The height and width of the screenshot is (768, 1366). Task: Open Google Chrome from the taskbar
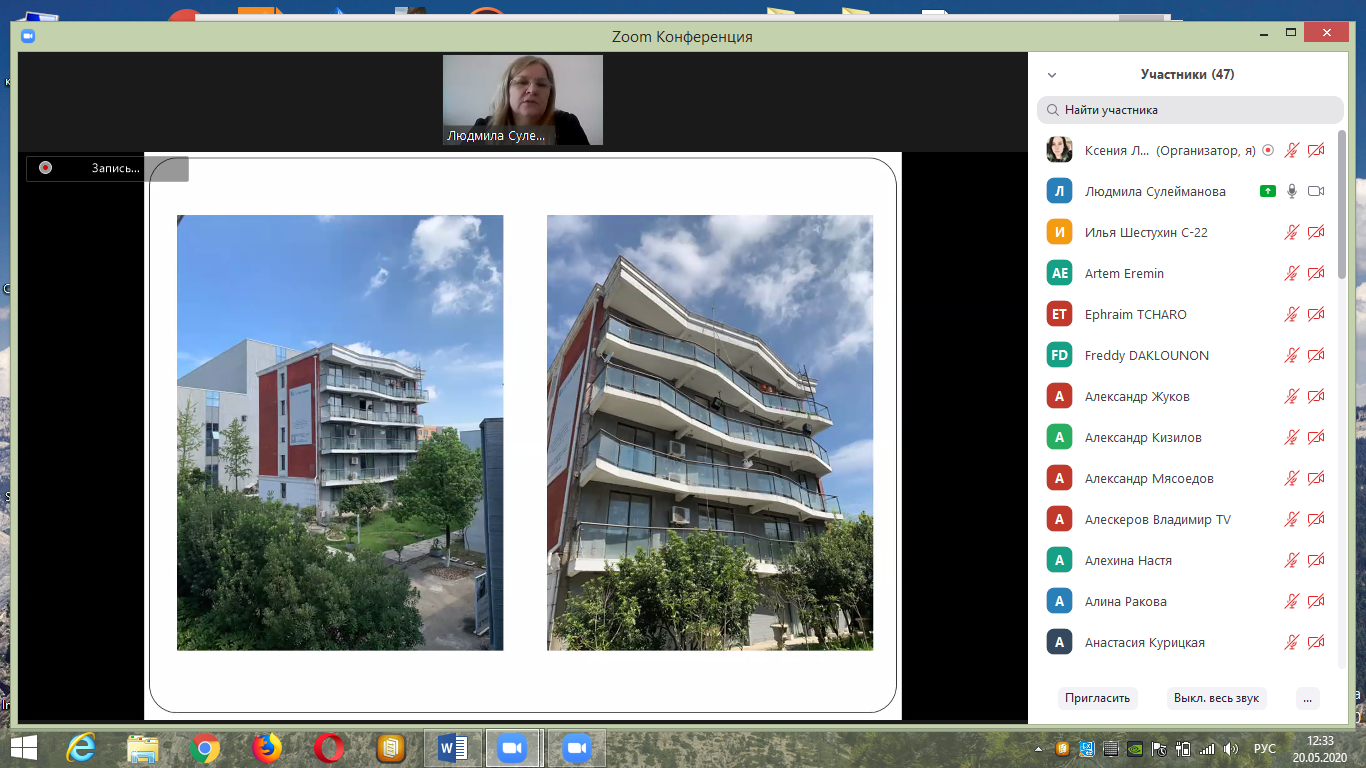[x=205, y=748]
